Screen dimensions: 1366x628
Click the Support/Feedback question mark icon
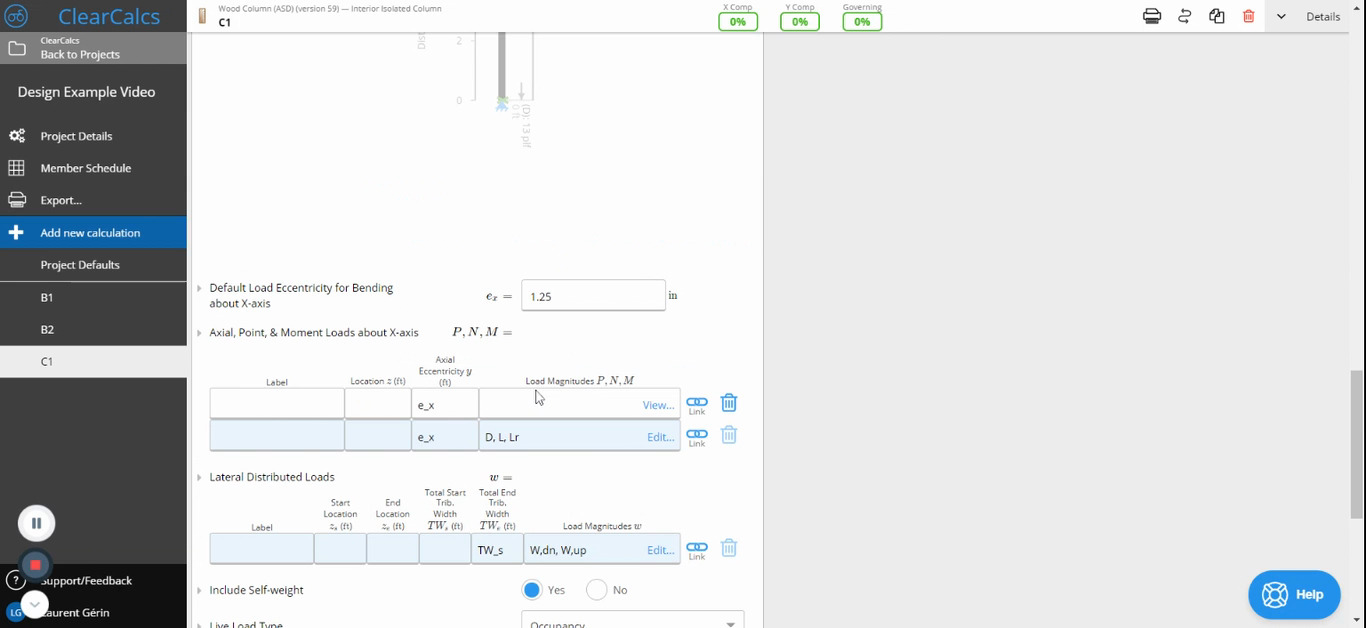point(14,580)
